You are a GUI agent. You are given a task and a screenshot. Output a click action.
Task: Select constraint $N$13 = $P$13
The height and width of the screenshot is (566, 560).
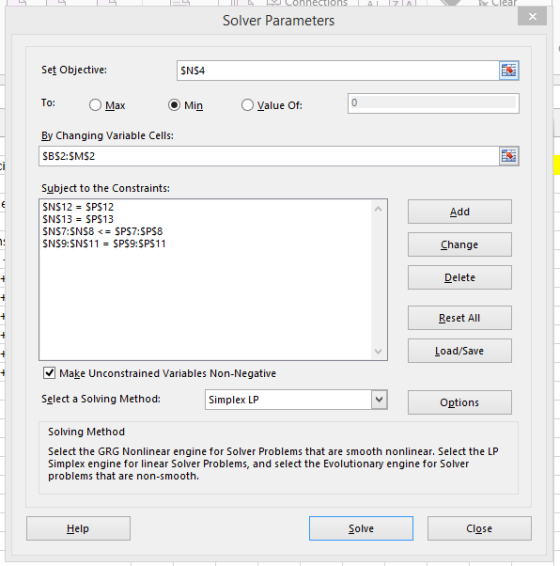click(78, 219)
